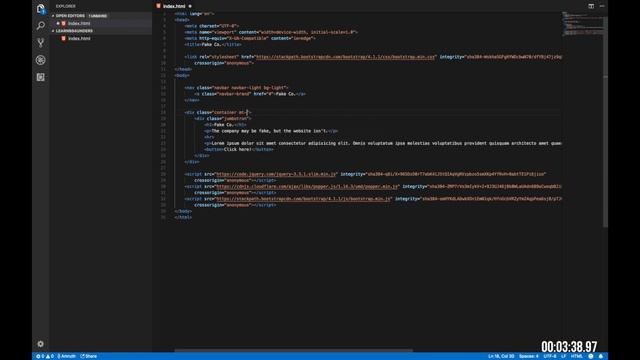Open the Debug view icon
This screenshot has height=360, width=640.
tap(40, 60)
